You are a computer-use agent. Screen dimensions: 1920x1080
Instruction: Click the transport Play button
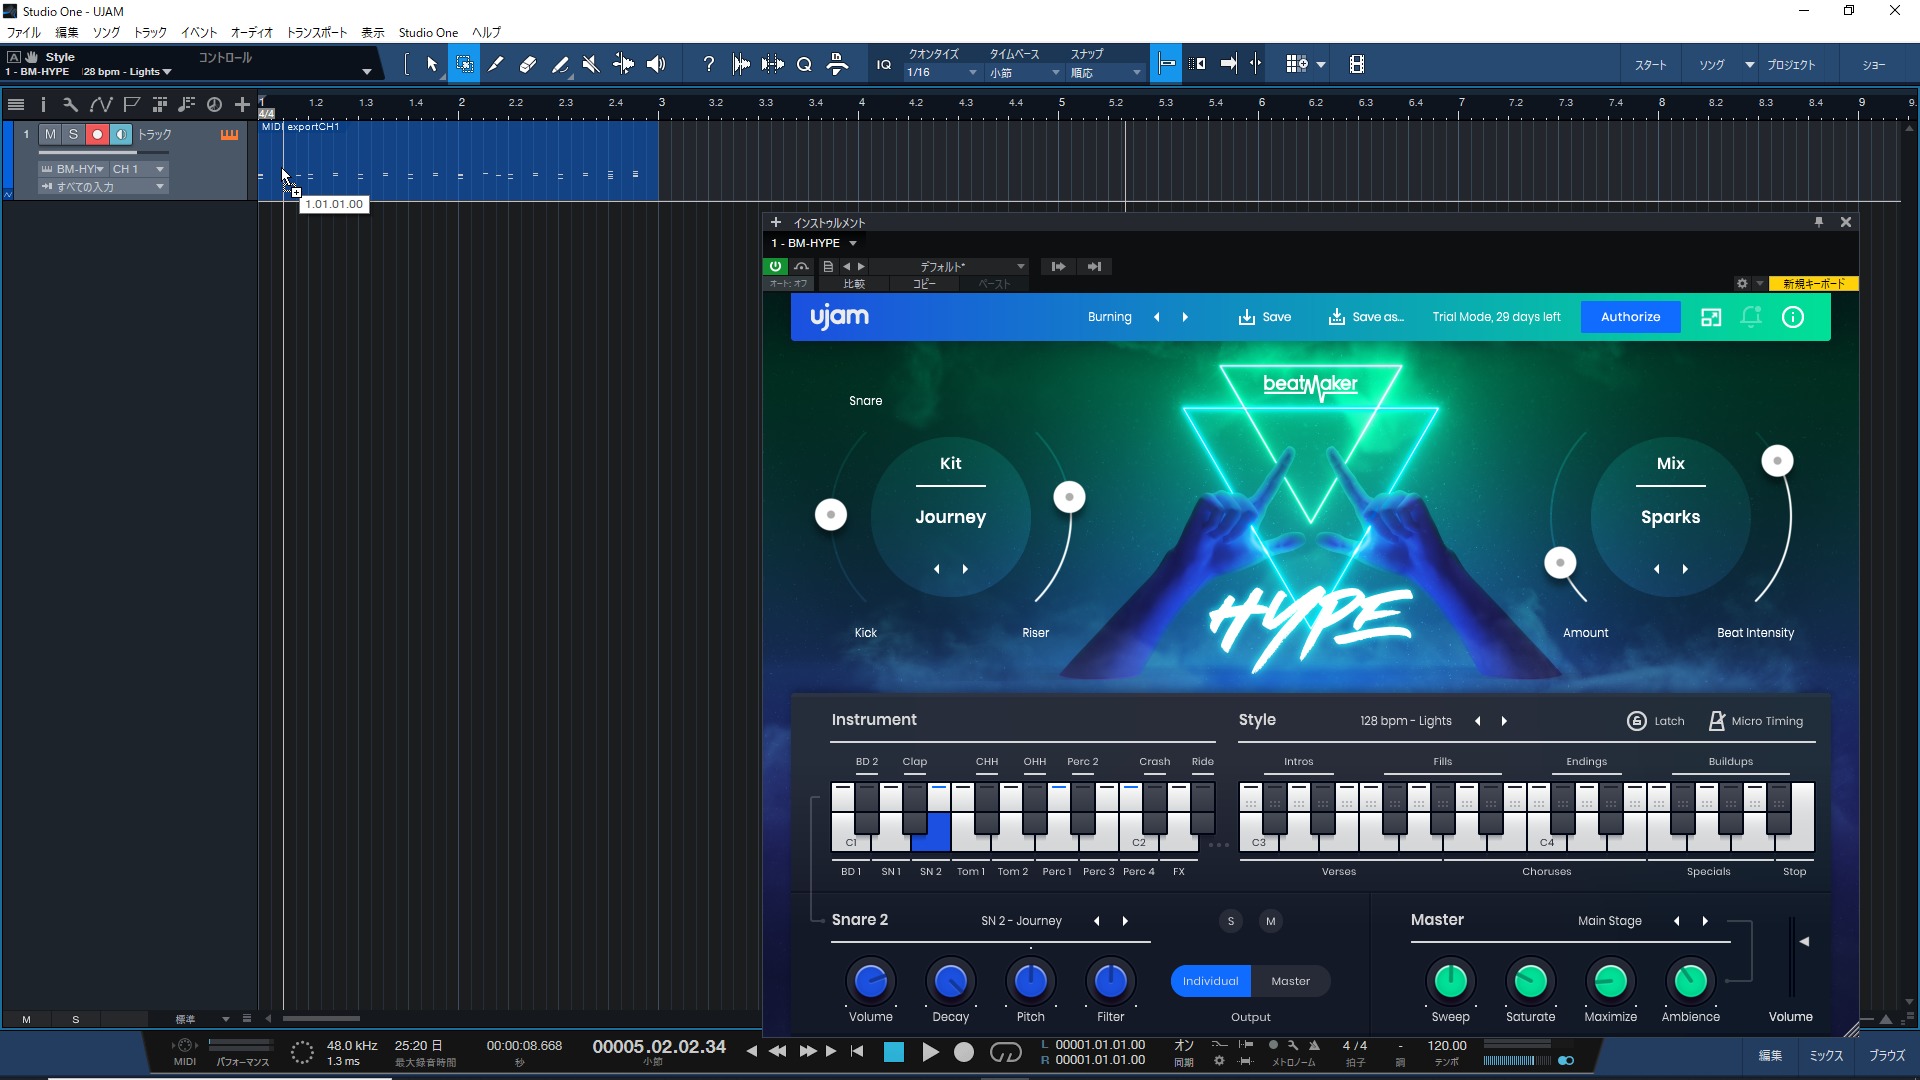point(930,1052)
